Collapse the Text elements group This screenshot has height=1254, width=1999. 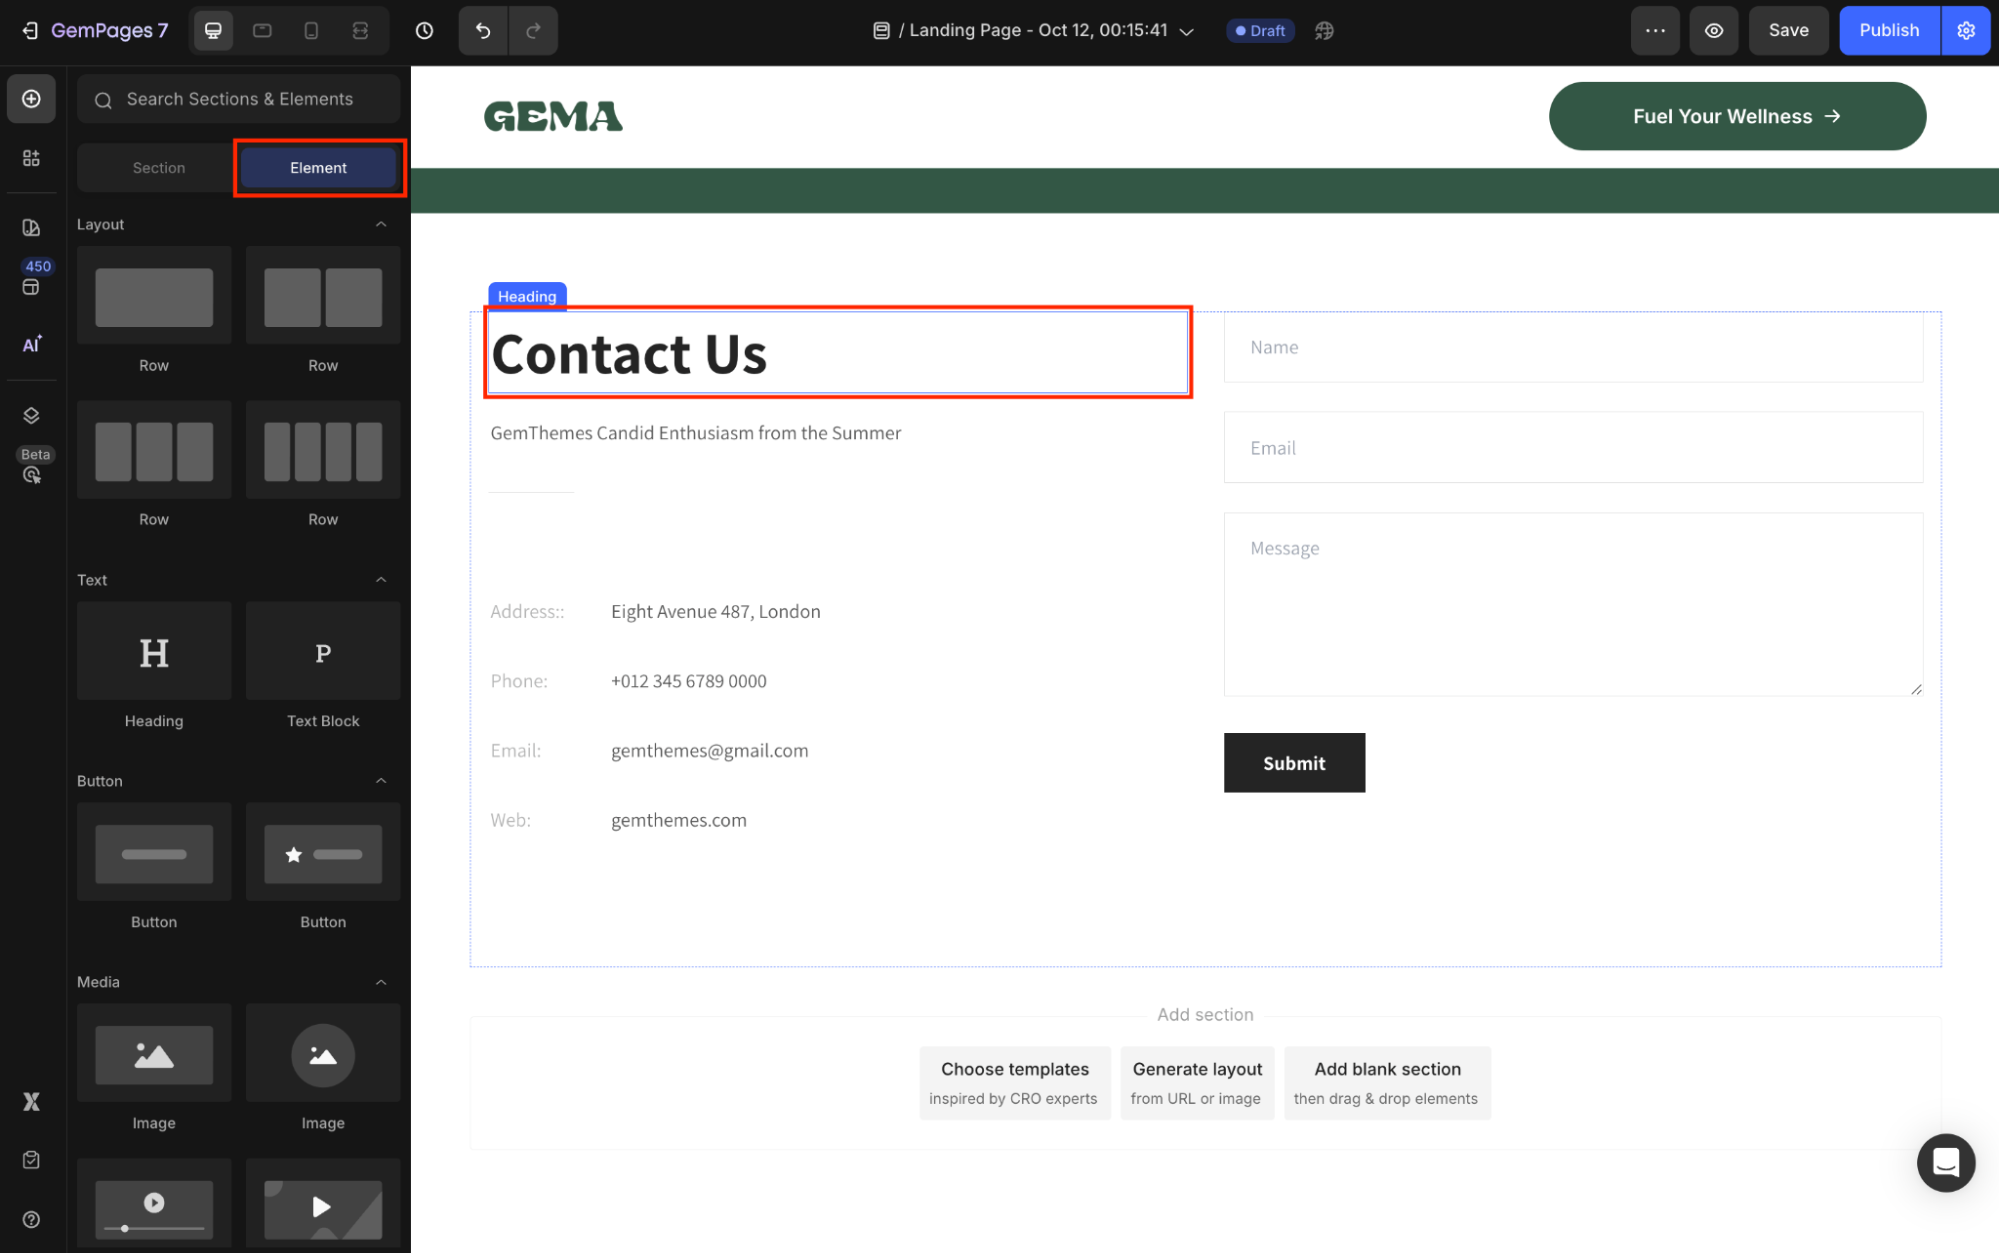tap(381, 580)
